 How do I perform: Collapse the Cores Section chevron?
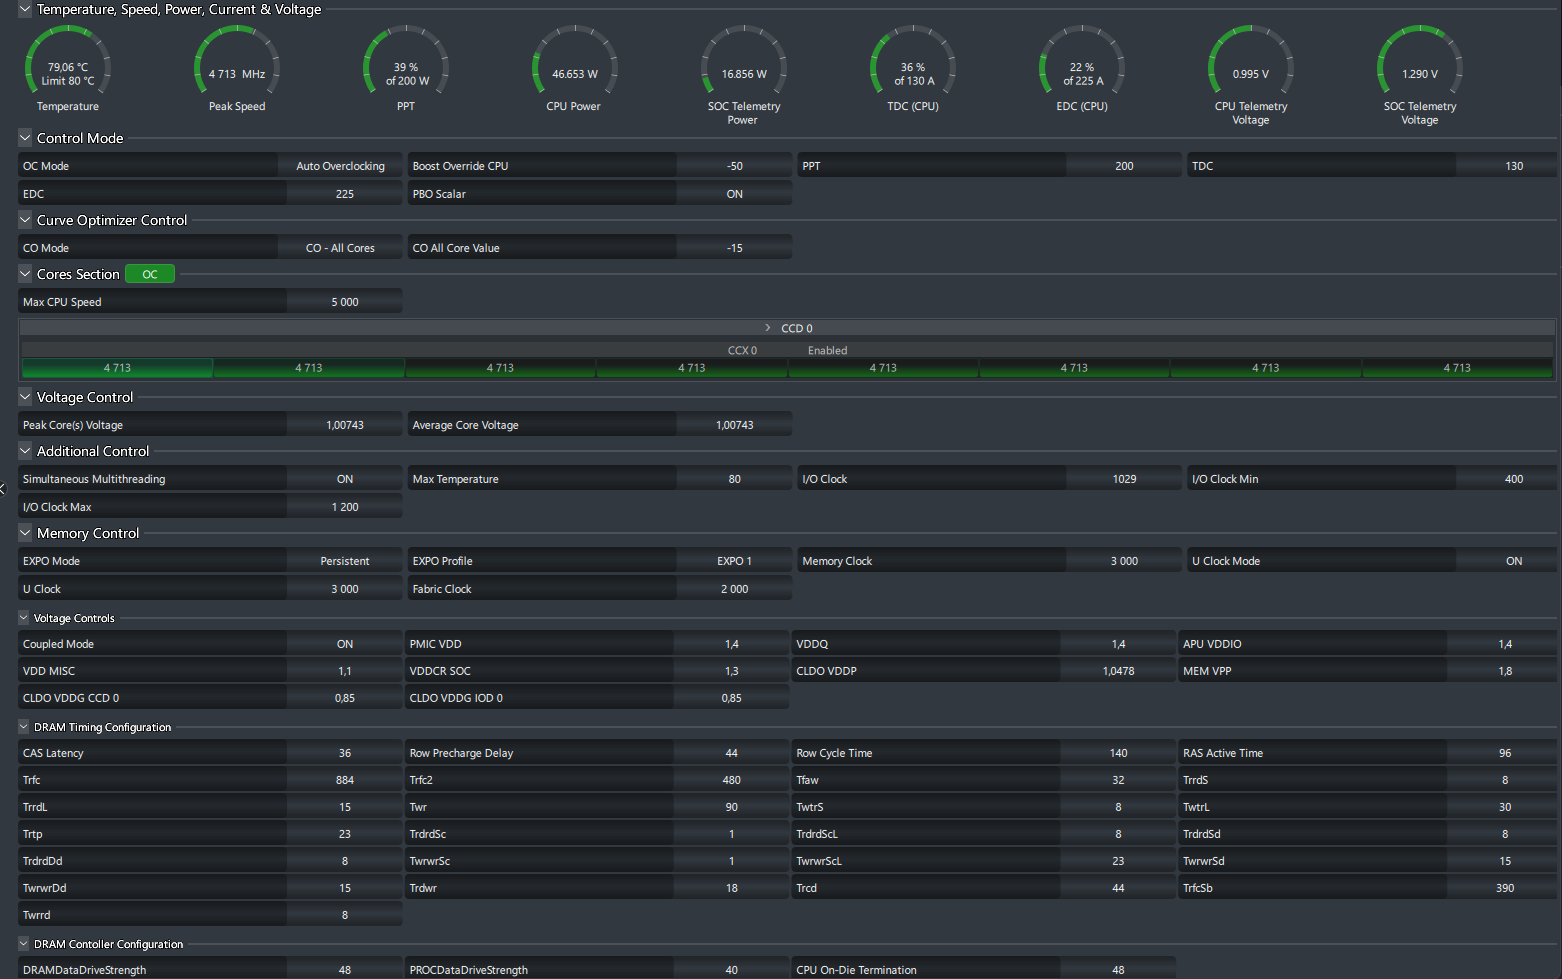click(x=25, y=274)
